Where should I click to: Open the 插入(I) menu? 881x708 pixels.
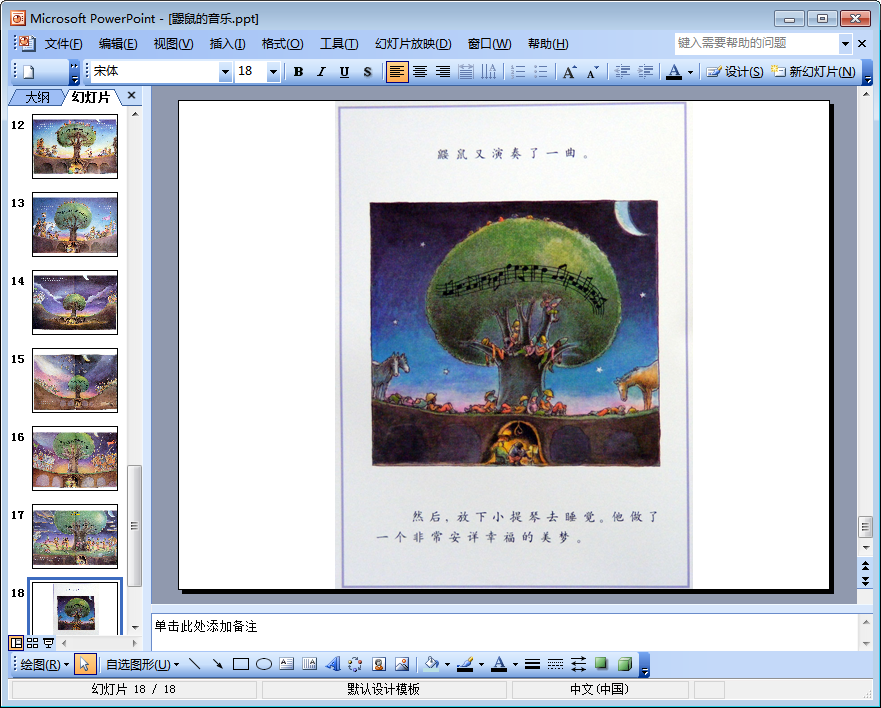(228, 44)
